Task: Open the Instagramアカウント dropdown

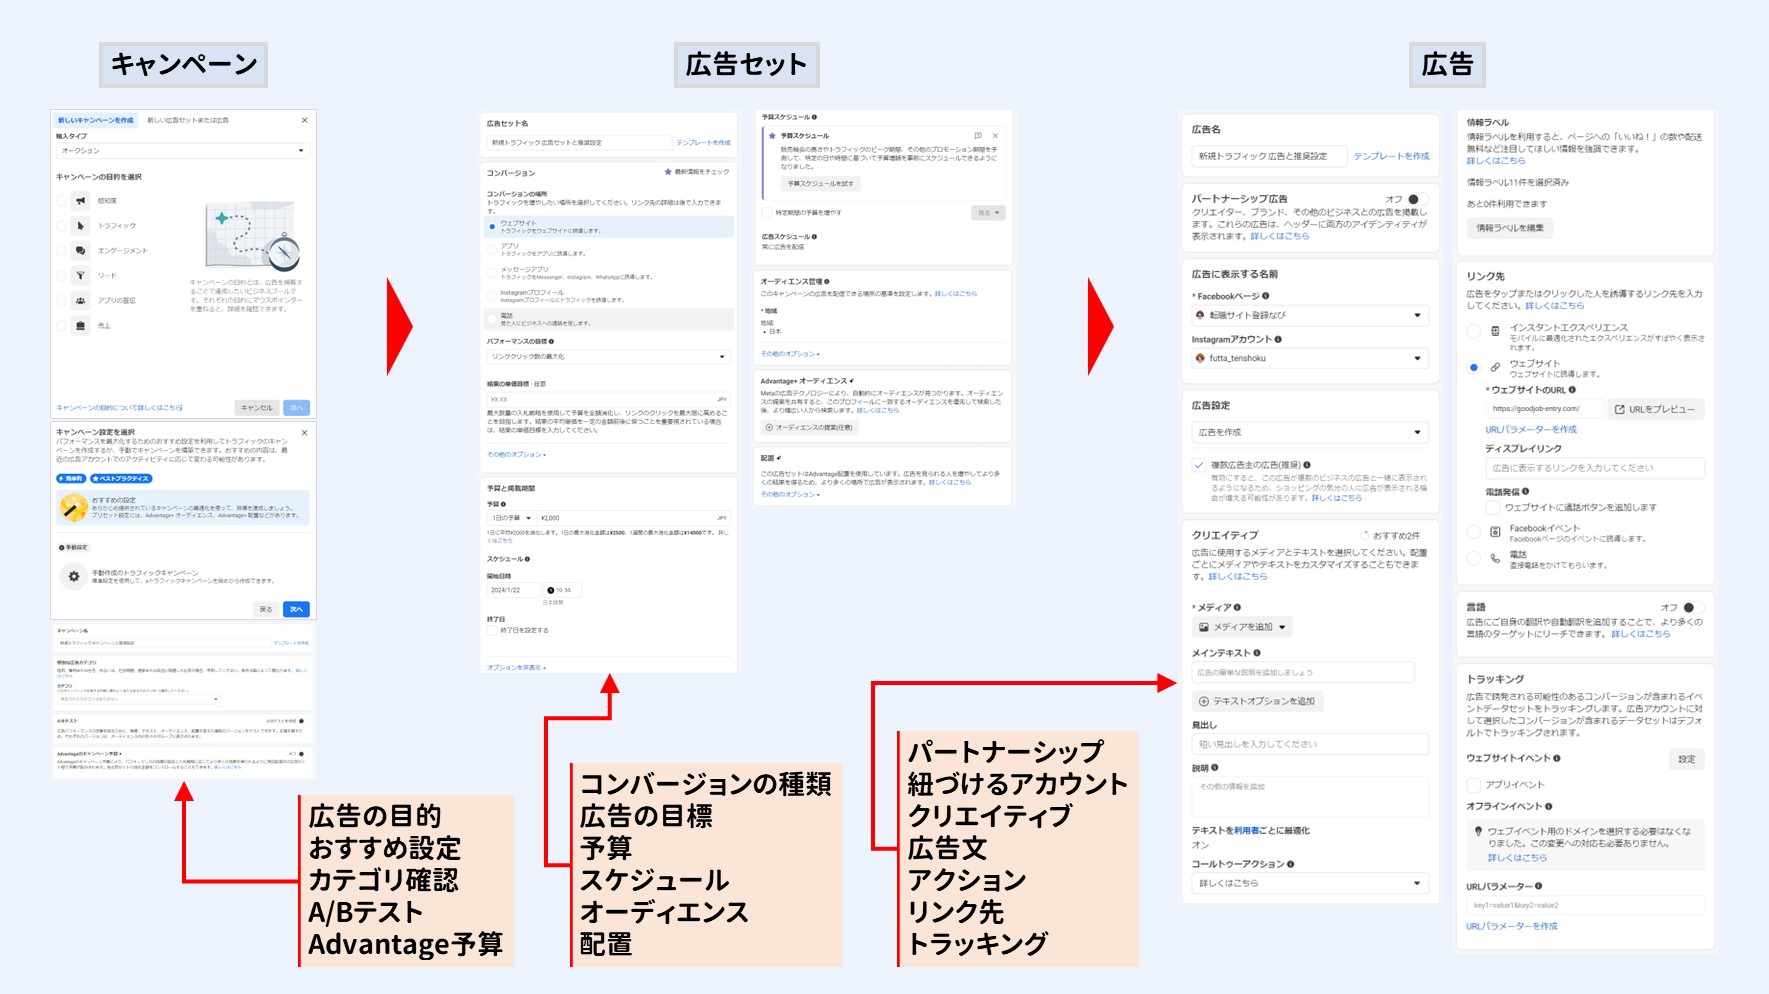Action: click(1309, 358)
